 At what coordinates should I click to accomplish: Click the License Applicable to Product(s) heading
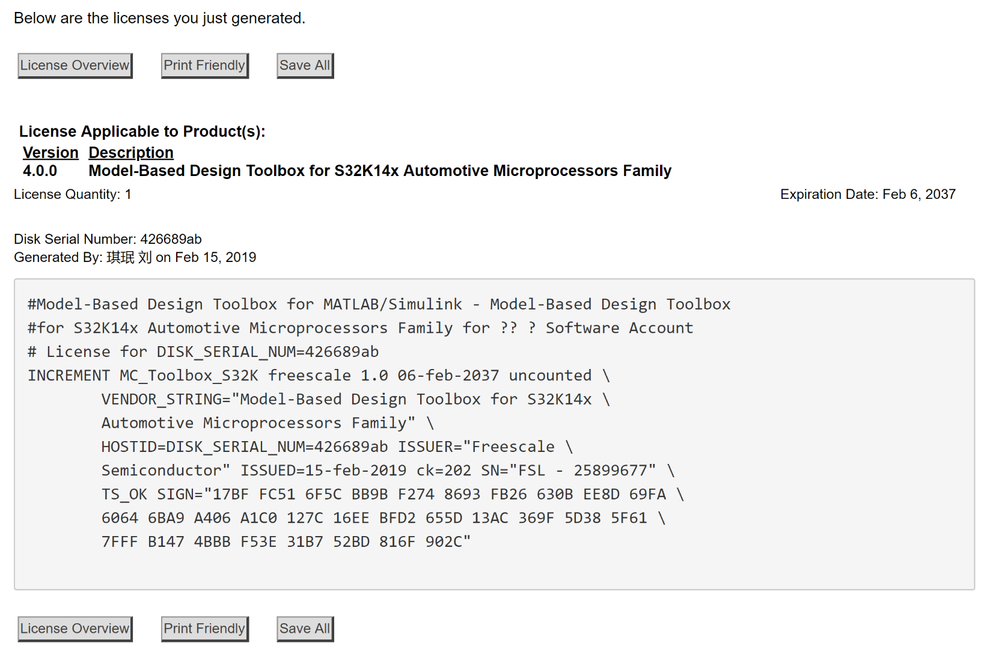[x=142, y=132]
